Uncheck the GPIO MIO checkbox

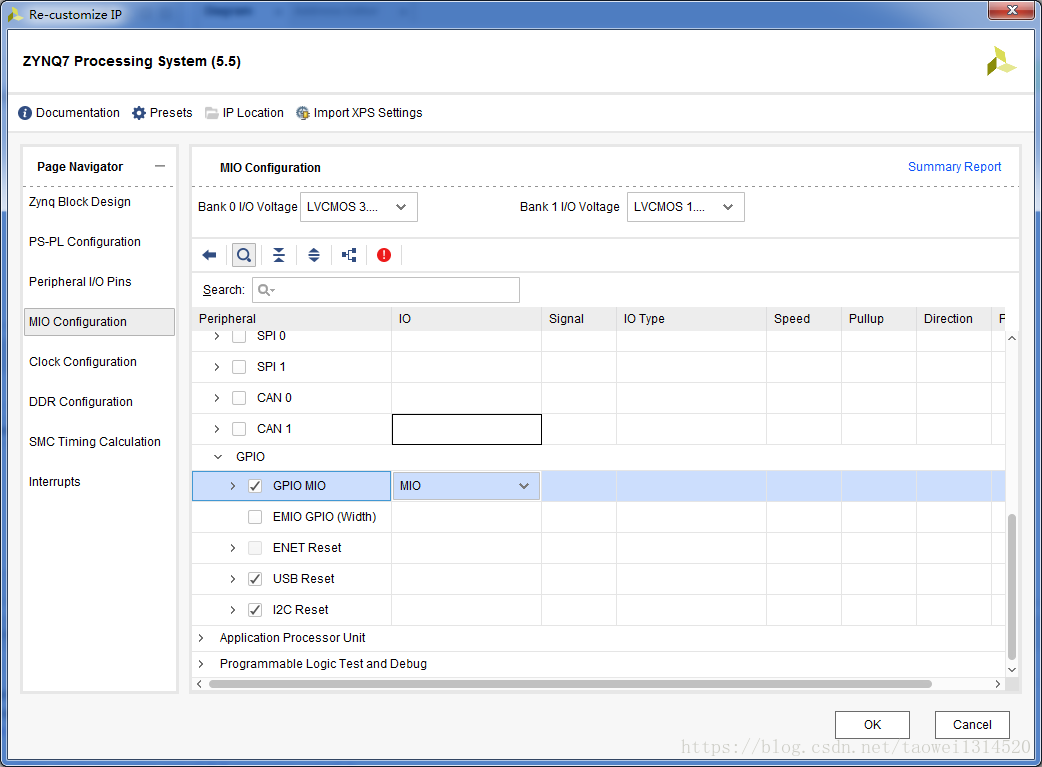pos(255,486)
